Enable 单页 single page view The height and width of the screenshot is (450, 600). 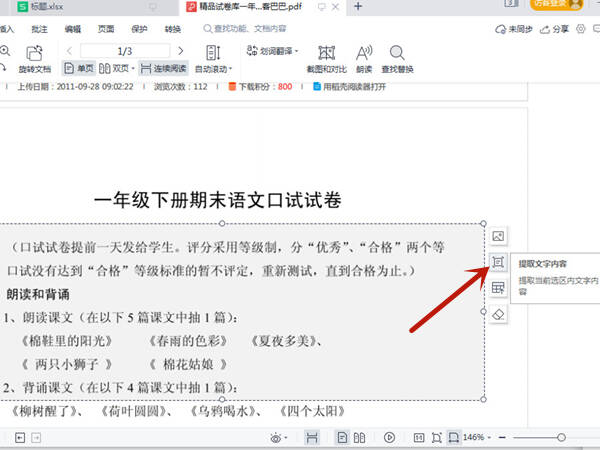(79, 68)
